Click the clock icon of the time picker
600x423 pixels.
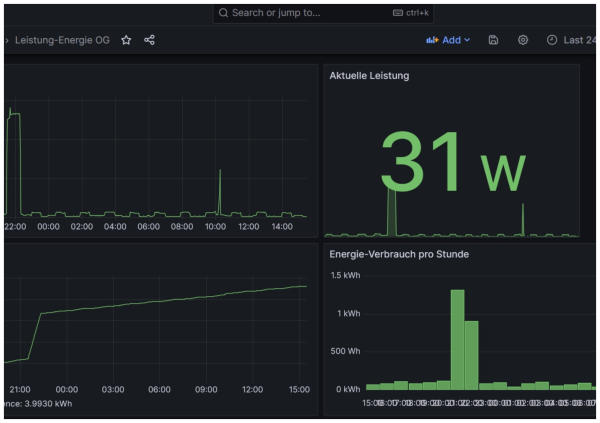(551, 40)
